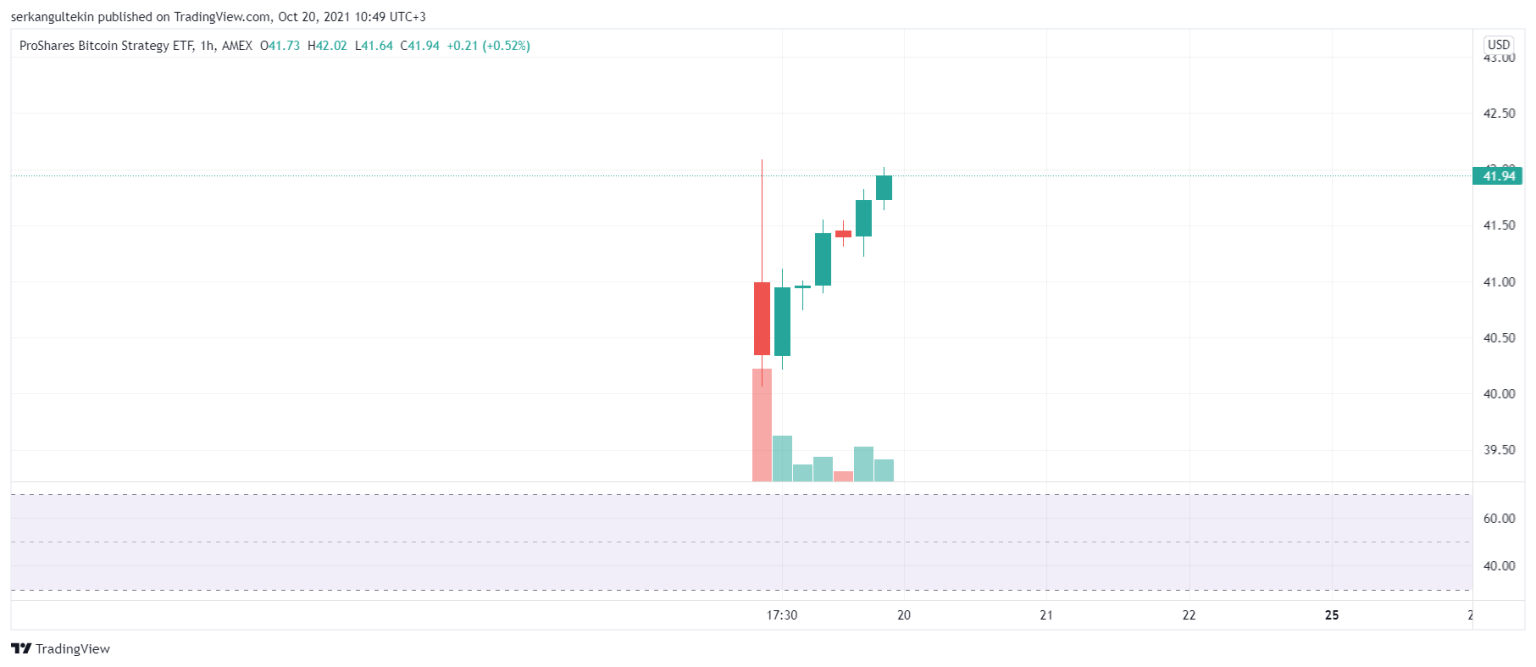Click the 60.00 level in indicator pane
1536x667 pixels.
[x=1497, y=518]
